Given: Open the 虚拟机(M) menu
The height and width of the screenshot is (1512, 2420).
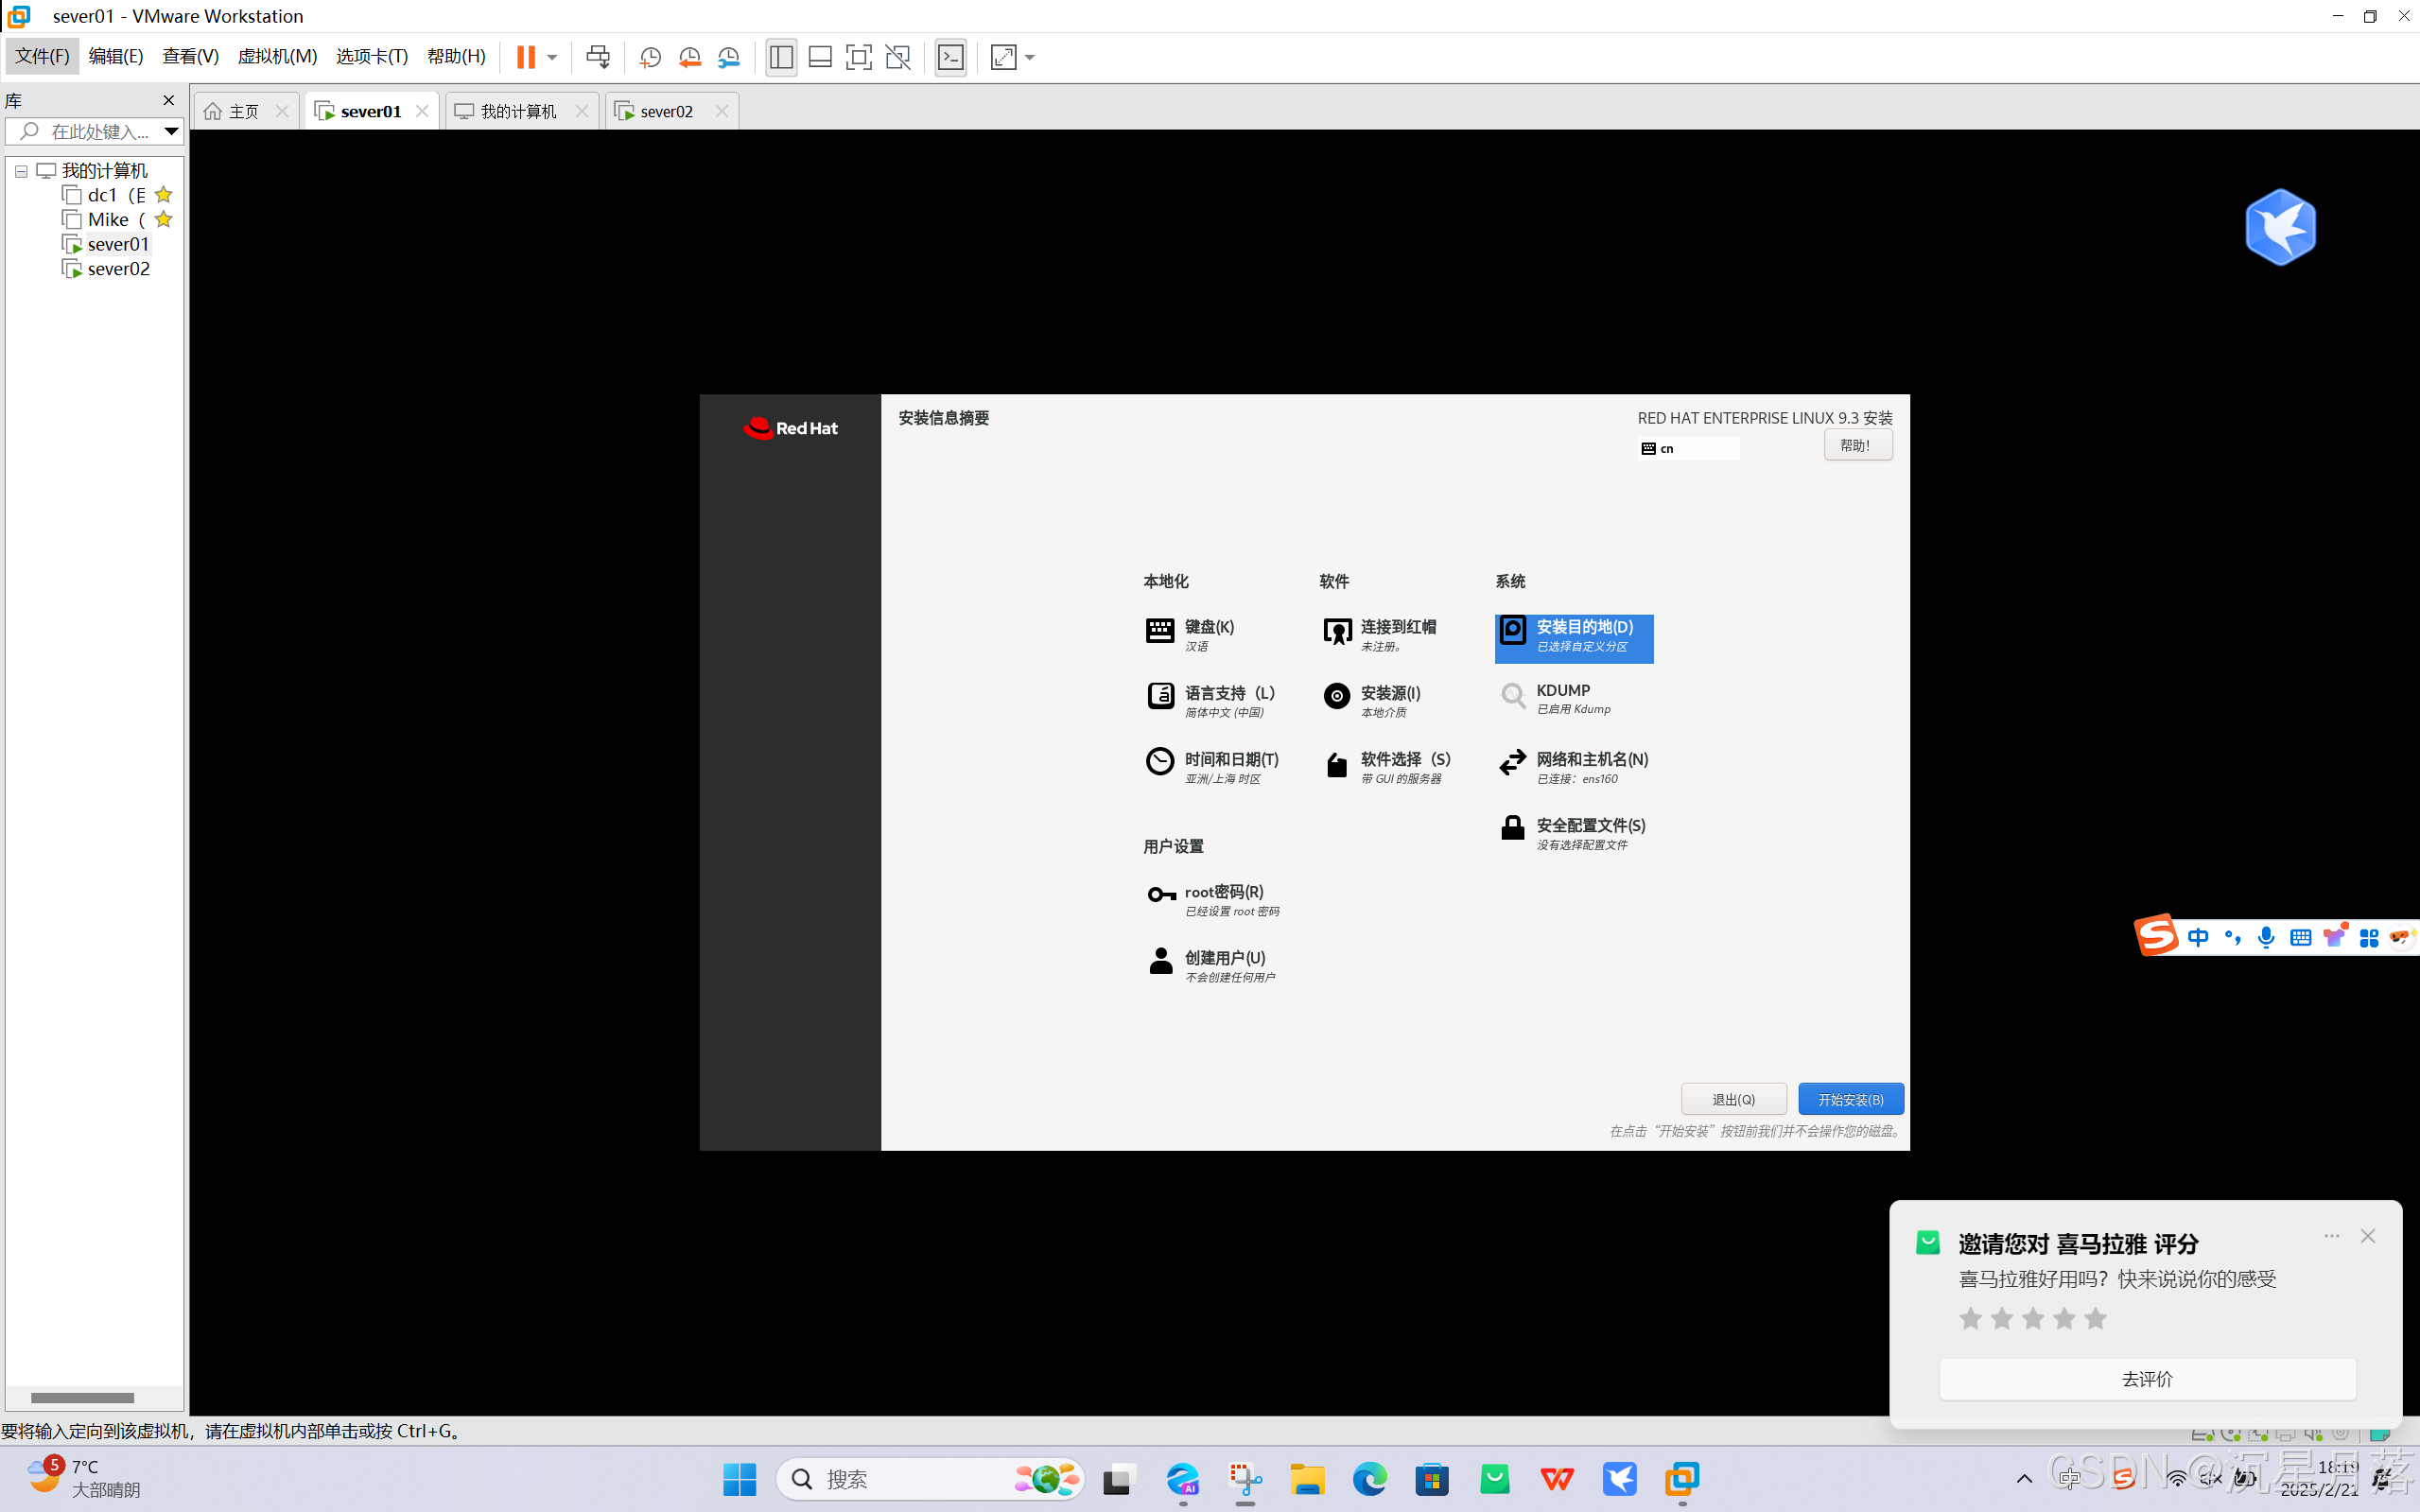Looking at the screenshot, I should 276,56.
